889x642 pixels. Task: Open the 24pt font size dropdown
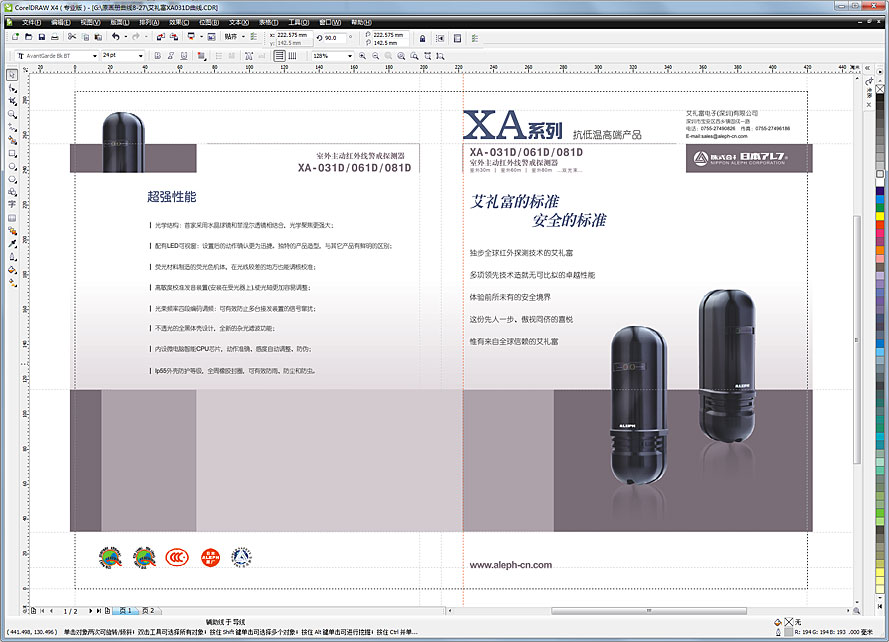(x=142, y=54)
